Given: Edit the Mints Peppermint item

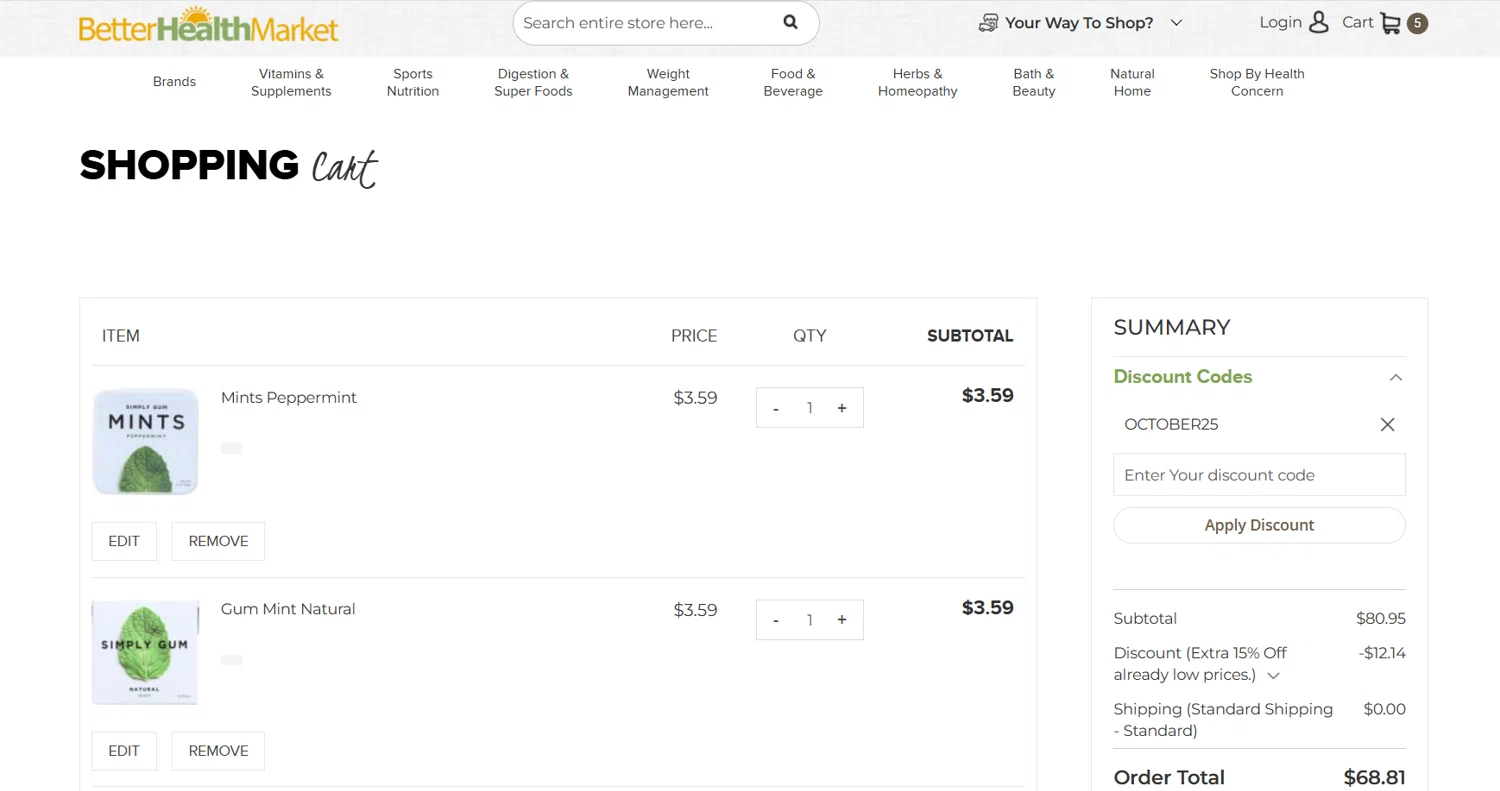Looking at the screenshot, I should tap(124, 541).
